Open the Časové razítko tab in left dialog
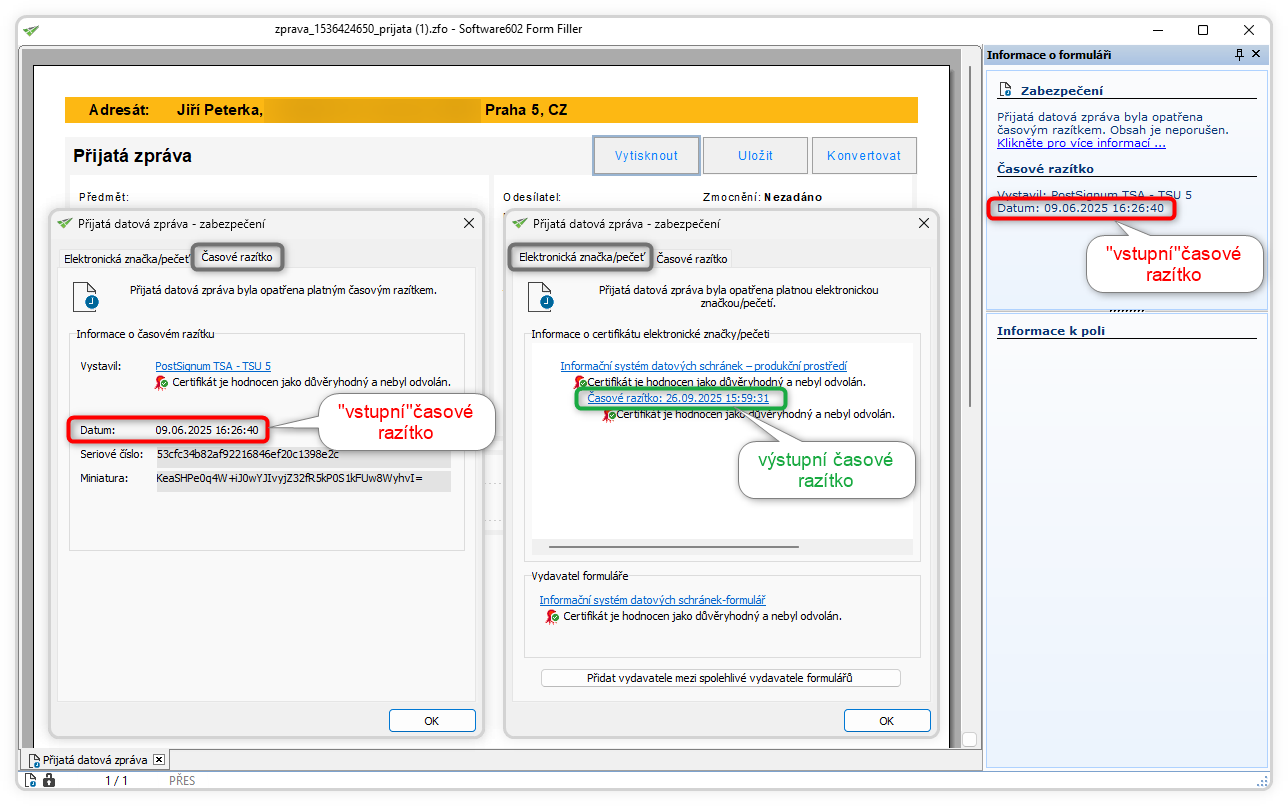Image resolution: width=1288 pixels, height=806 pixels. click(237, 257)
